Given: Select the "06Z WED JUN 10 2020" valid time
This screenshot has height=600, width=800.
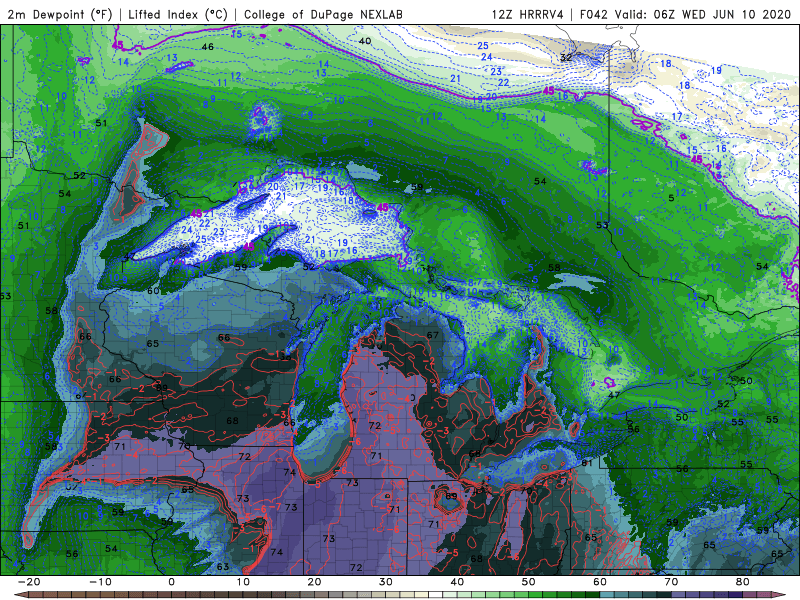Looking at the screenshot, I should tap(722, 14).
